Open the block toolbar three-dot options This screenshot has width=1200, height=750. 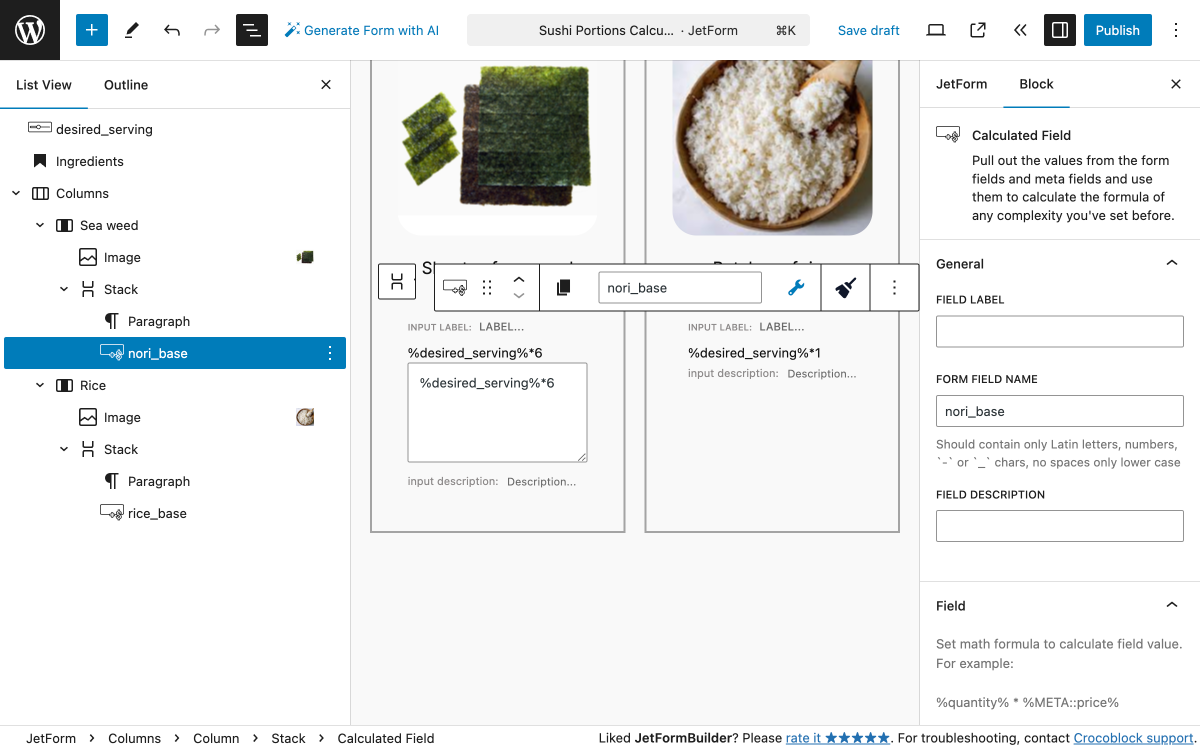pos(895,288)
